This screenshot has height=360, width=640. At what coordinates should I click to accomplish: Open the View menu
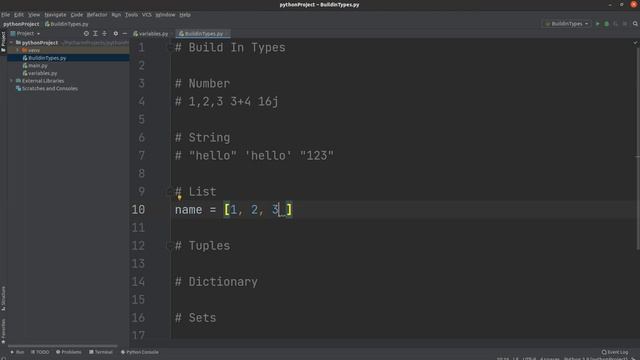click(x=34, y=15)
